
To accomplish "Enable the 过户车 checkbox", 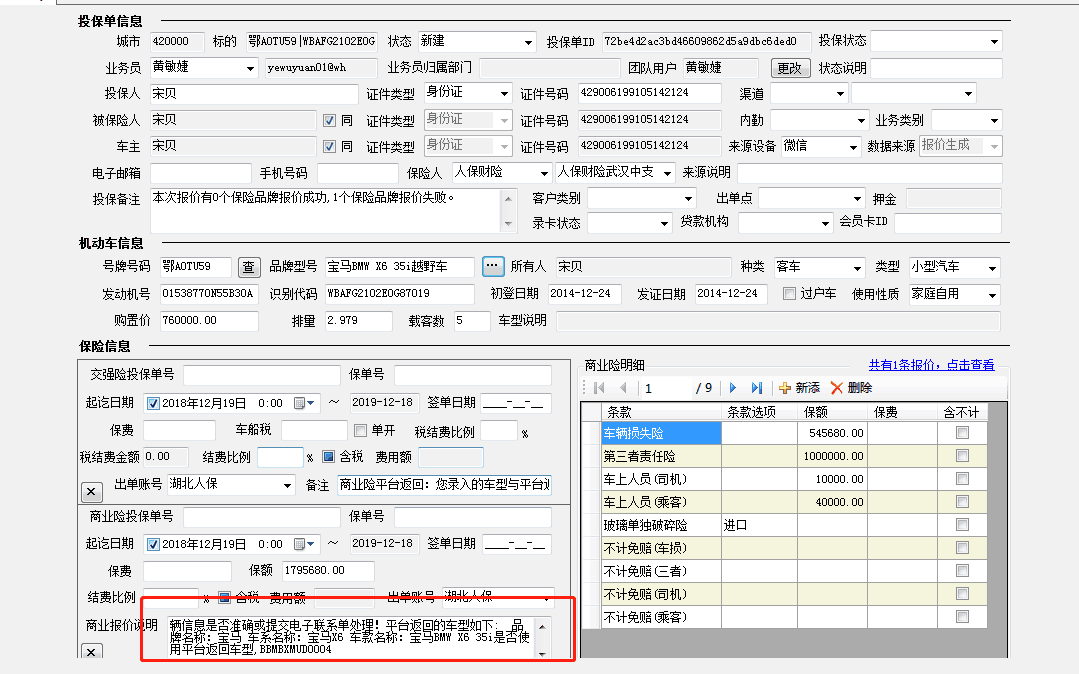I will pos(789,294).
